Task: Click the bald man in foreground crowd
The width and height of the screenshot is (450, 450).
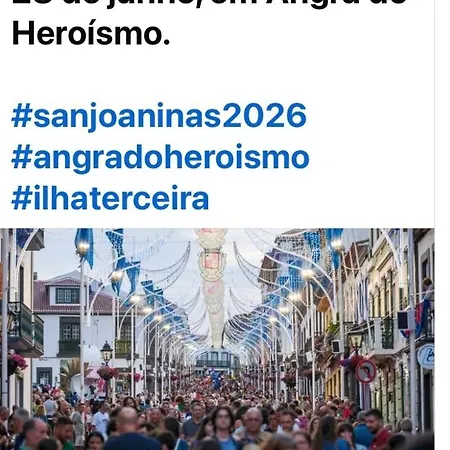Action: click(x=128, y=430)
